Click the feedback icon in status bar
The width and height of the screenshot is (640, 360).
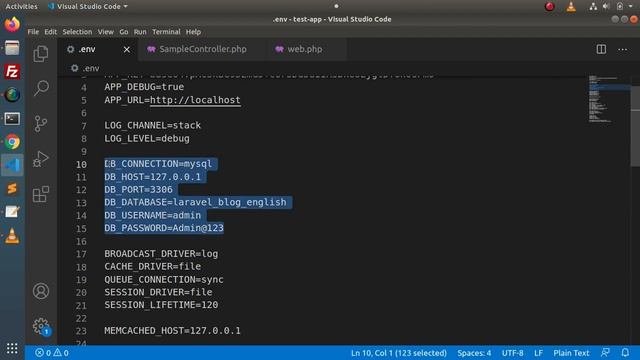[x=605, y=353]
